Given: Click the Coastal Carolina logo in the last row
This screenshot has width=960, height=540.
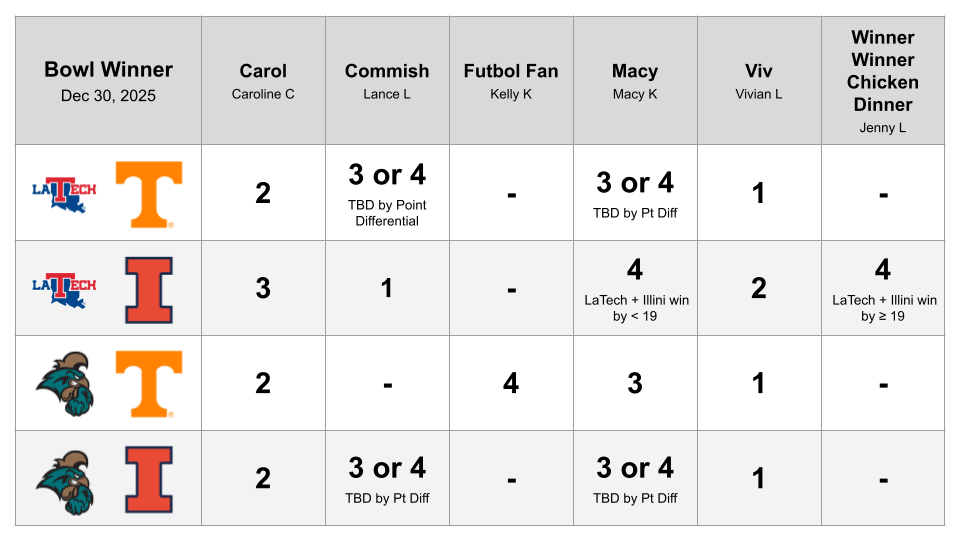Looking at the screenshot, I should pos(62,478).
